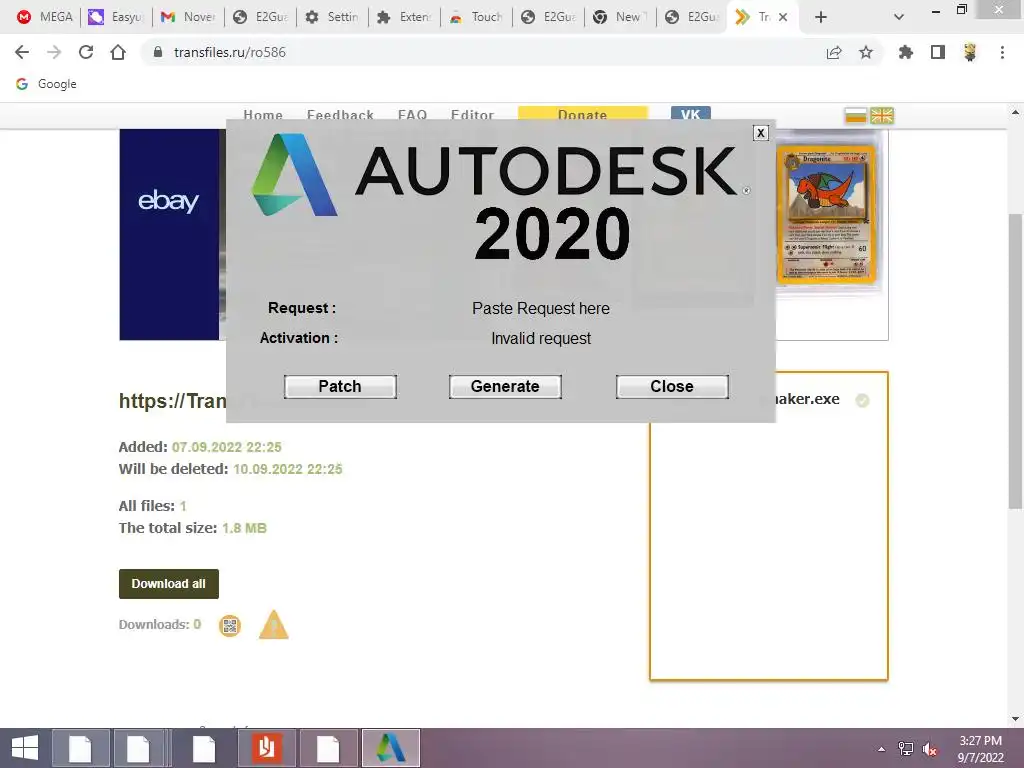Open the Google bookmark in bookmarks bar

coord(46,84)
